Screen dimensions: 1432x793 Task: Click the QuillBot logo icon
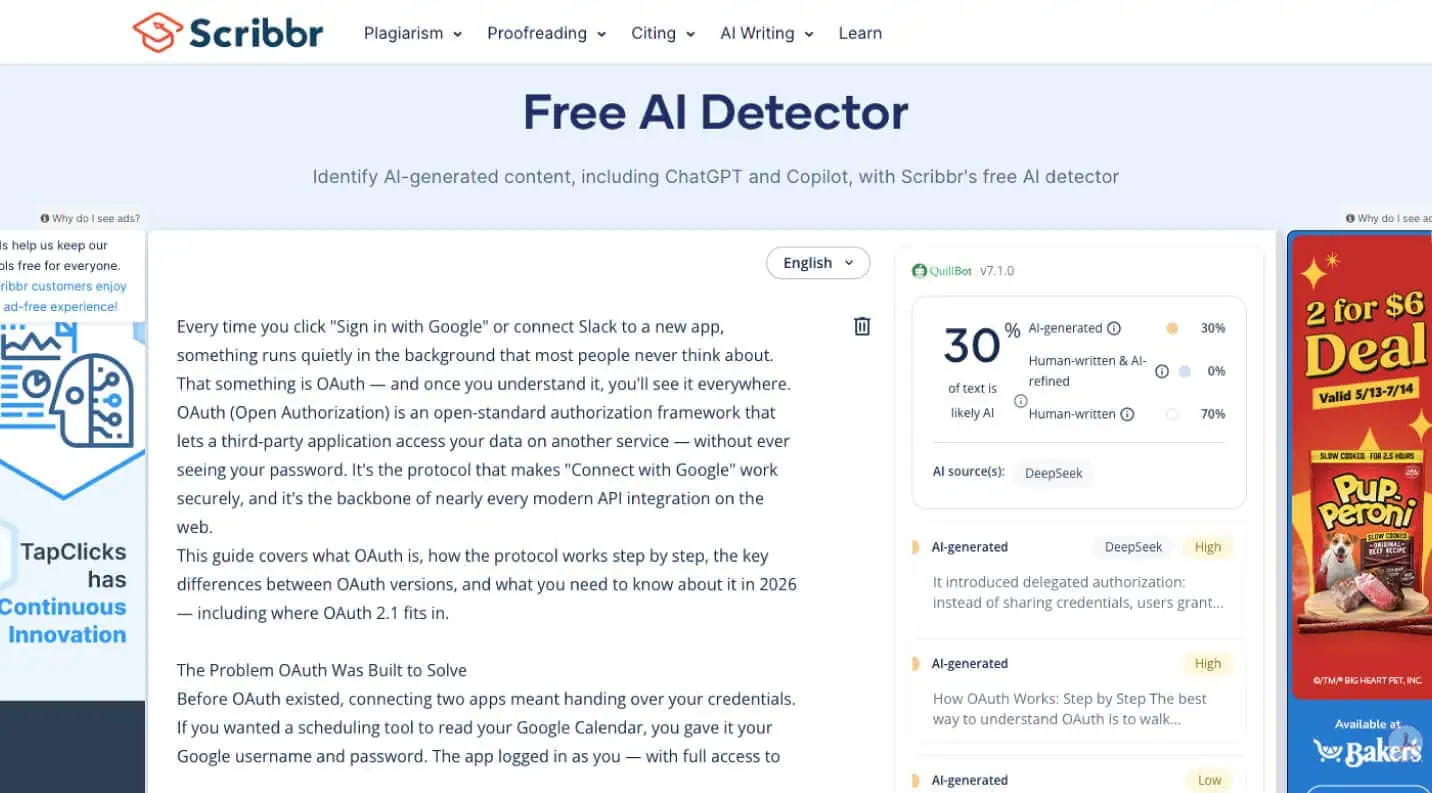coord(919,271)
